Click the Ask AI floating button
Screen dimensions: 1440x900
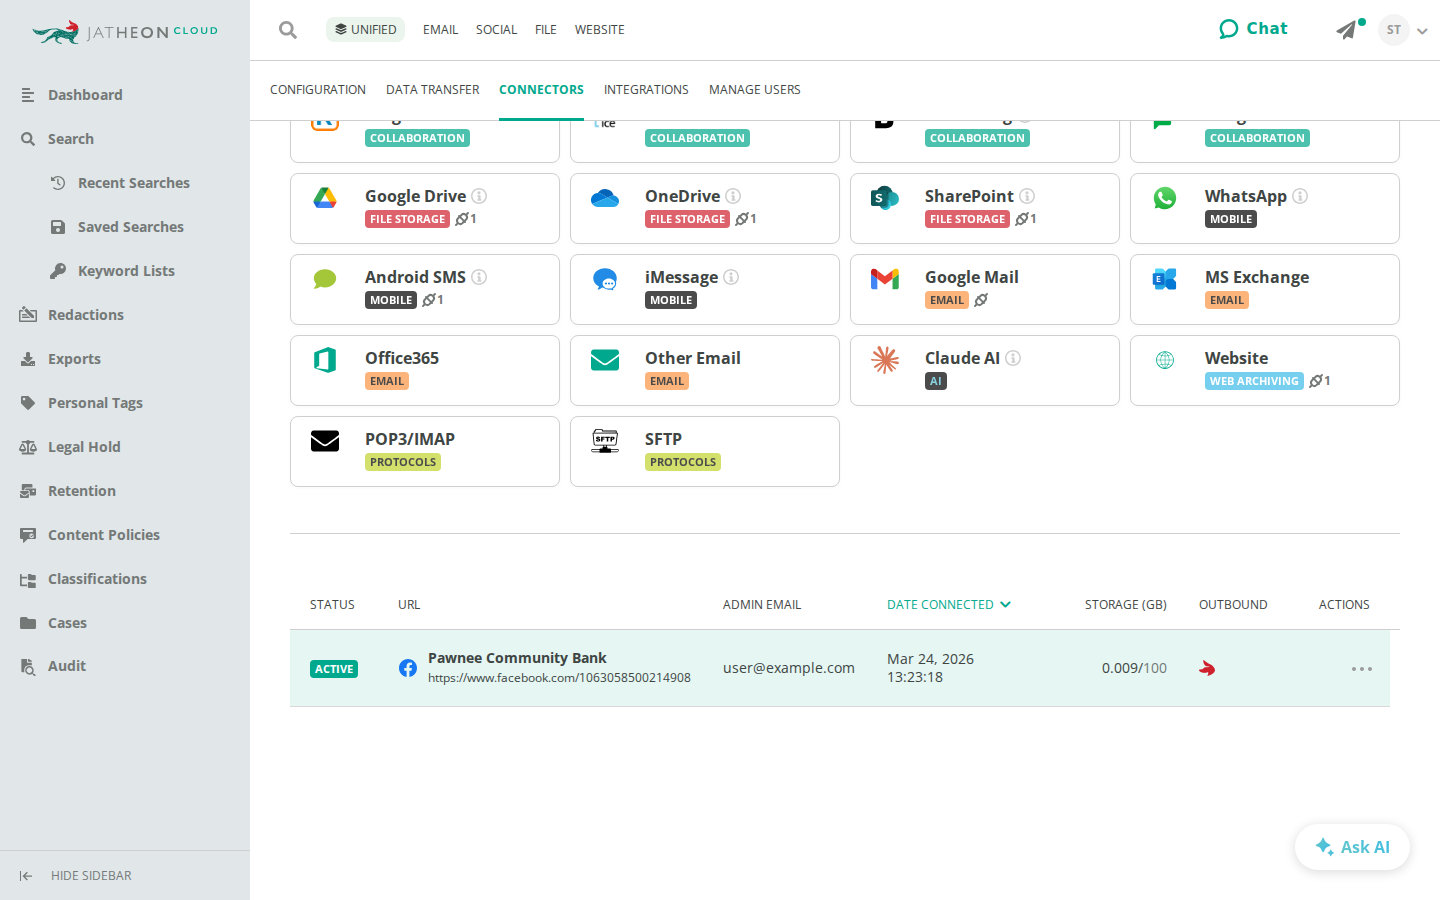click(x=1352, y=847)
